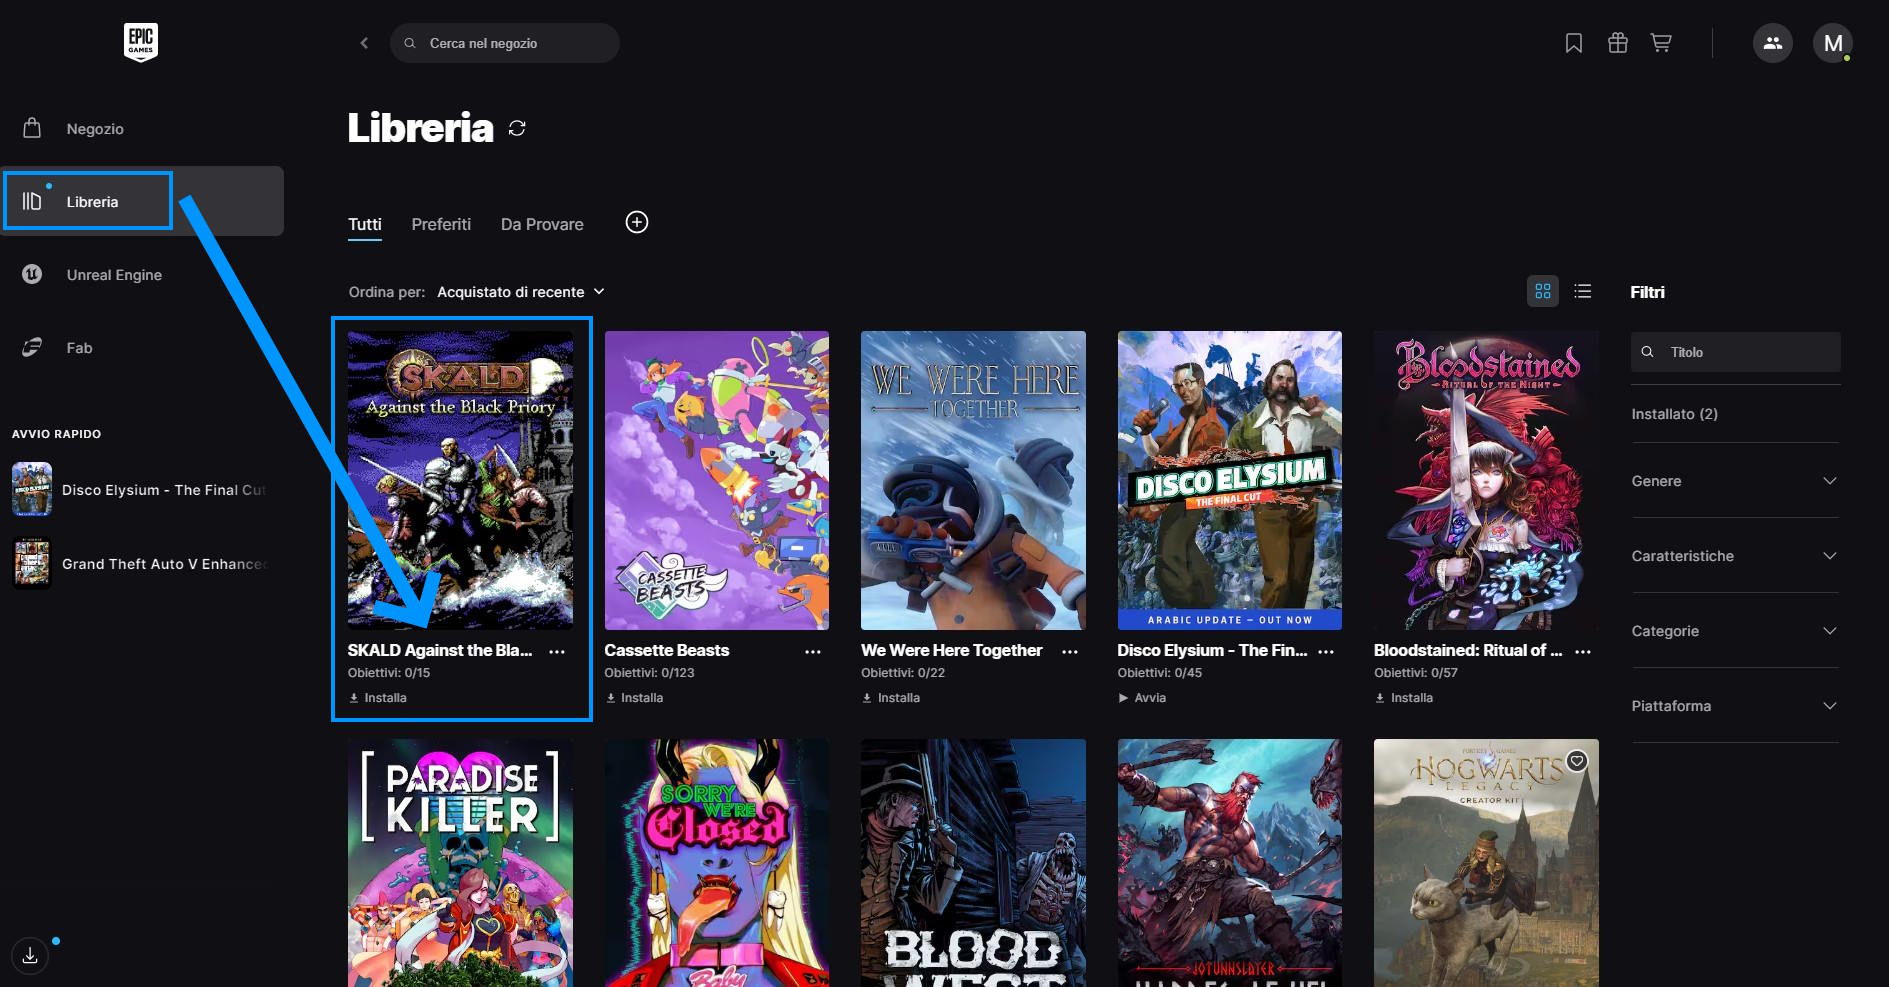This screenshot has width=1889, height=987.
Task: Switch to list view layout
Action: [1582, 291]
